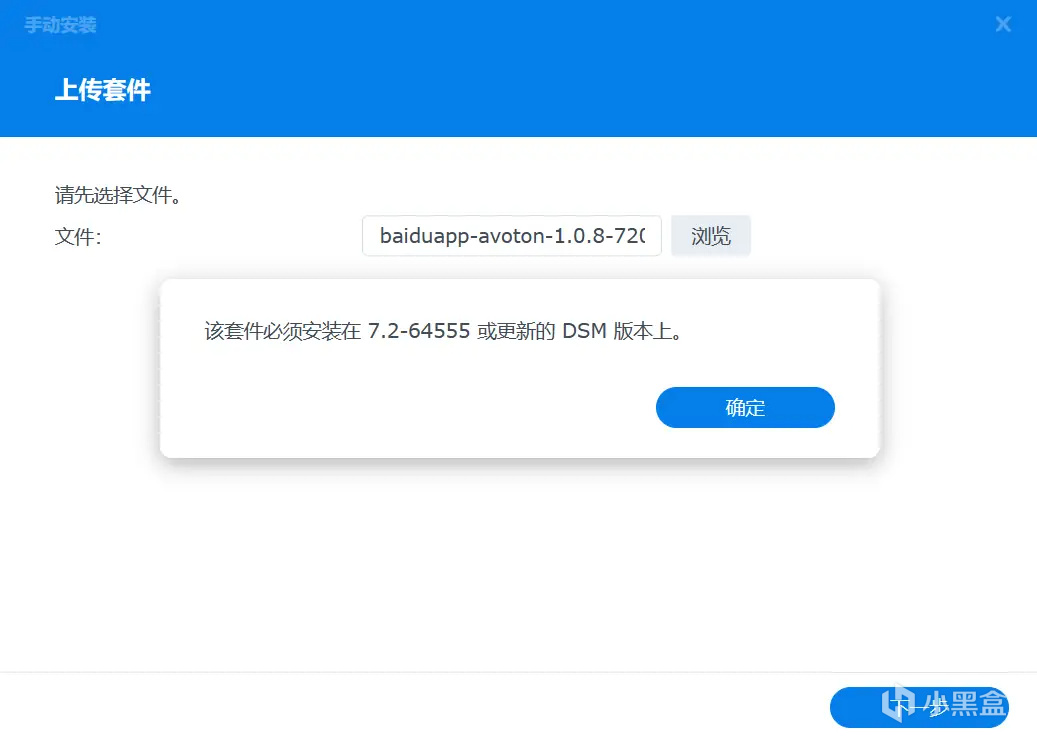This screenshot has width=1037, height=741.
Task: Click the 版本上 text ending the alert message
Action: pos(642,331)
